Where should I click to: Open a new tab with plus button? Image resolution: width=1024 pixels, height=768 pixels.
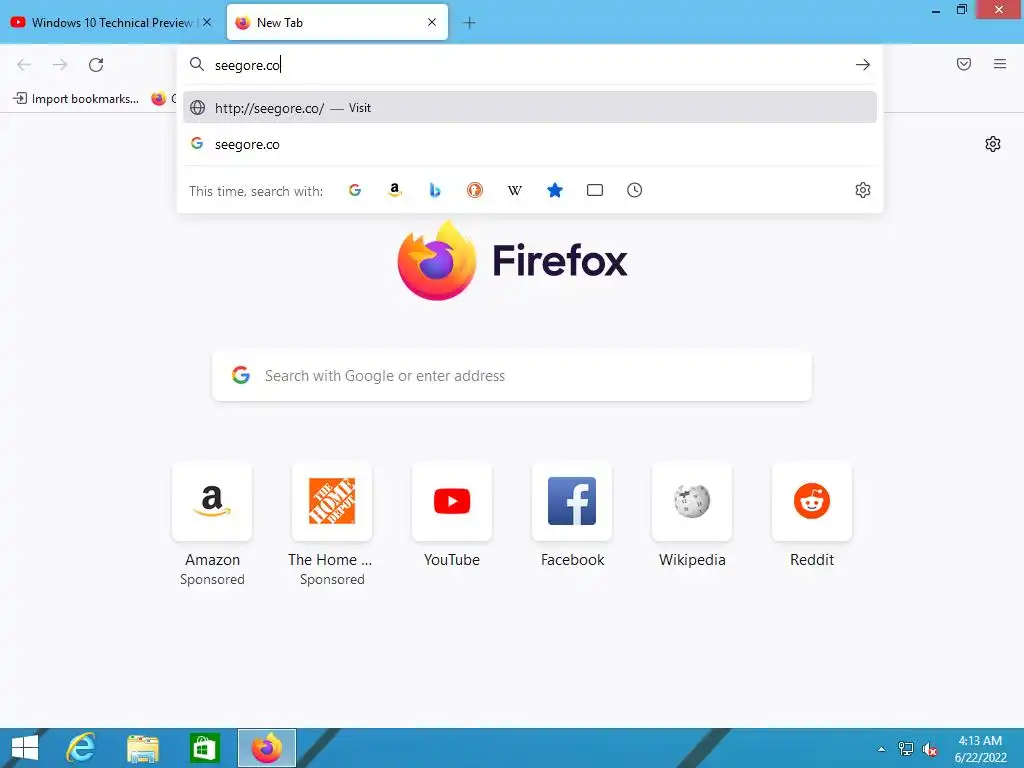(469, 23)
